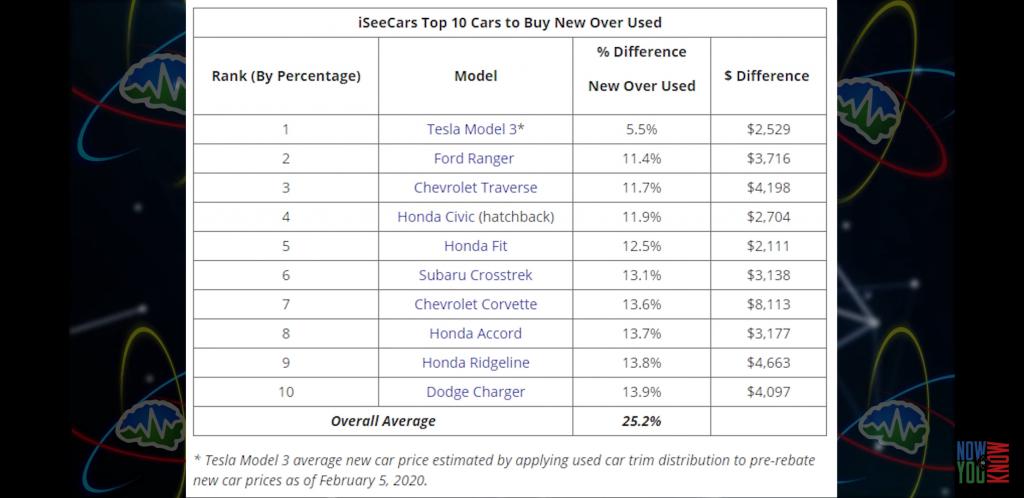This screenshot has width=1024, height=498.
Task: Click the Honda Fit model link
Action: click(x=475, y=246)
